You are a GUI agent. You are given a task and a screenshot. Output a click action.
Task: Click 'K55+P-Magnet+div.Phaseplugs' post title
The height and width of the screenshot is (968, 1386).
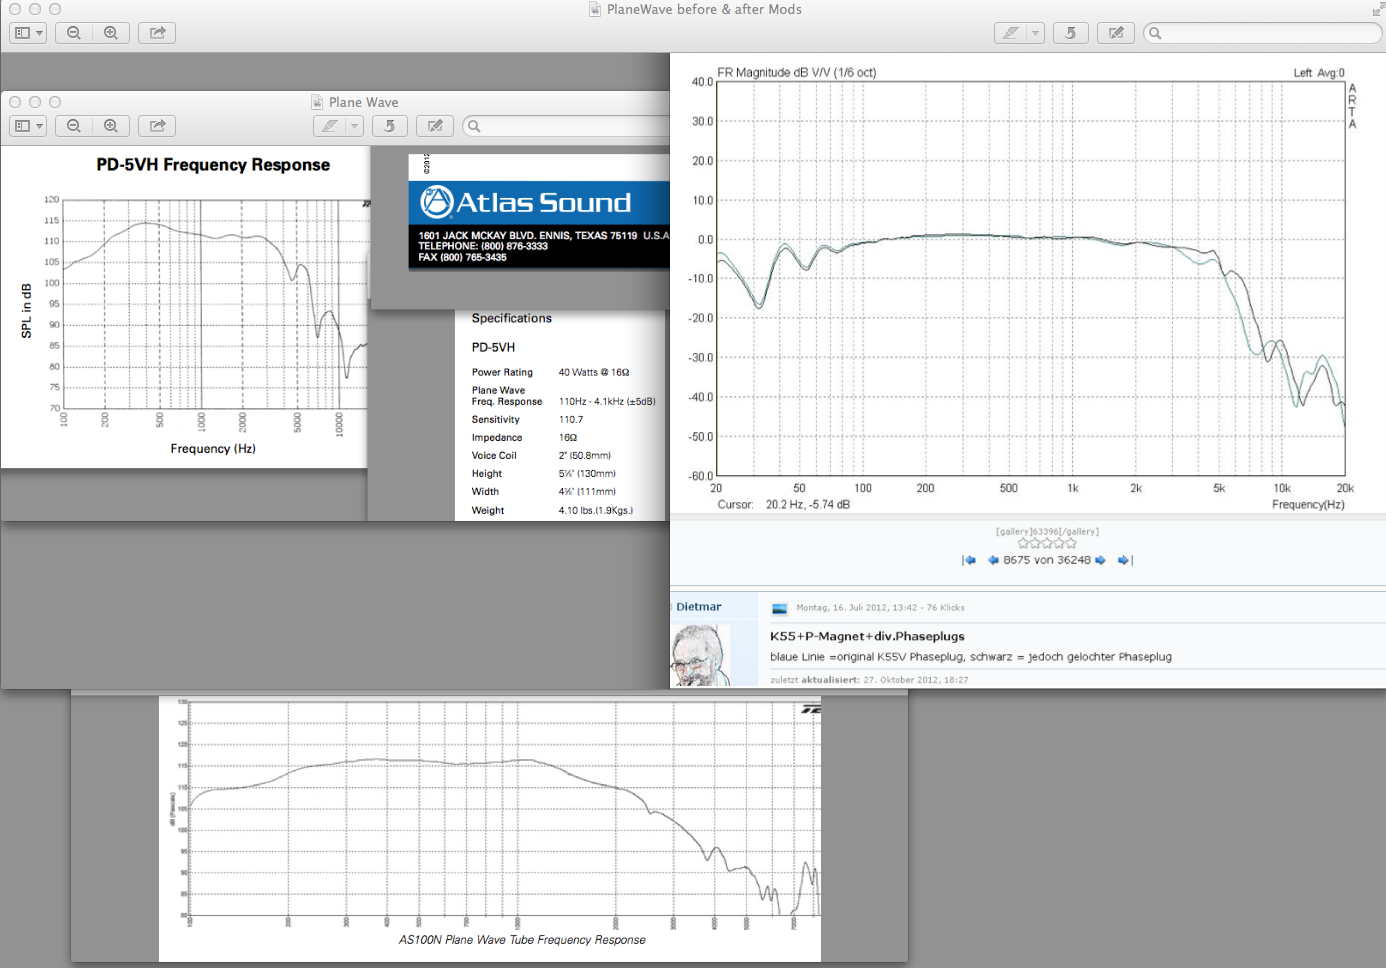867,636
